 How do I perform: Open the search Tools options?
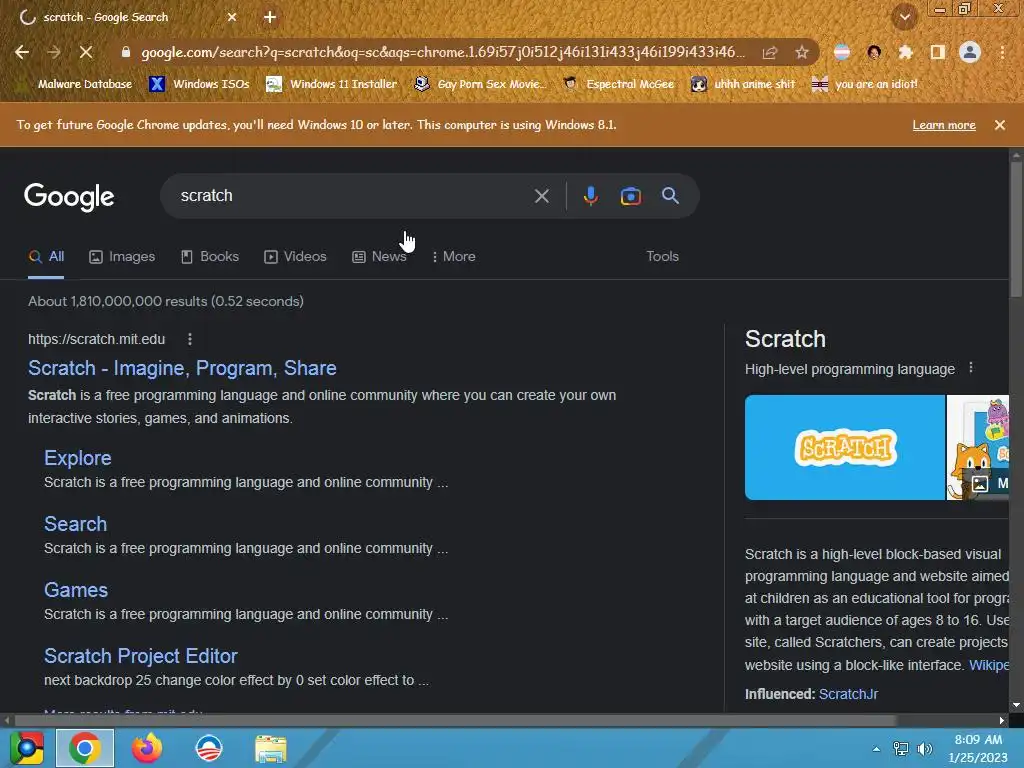662,257
